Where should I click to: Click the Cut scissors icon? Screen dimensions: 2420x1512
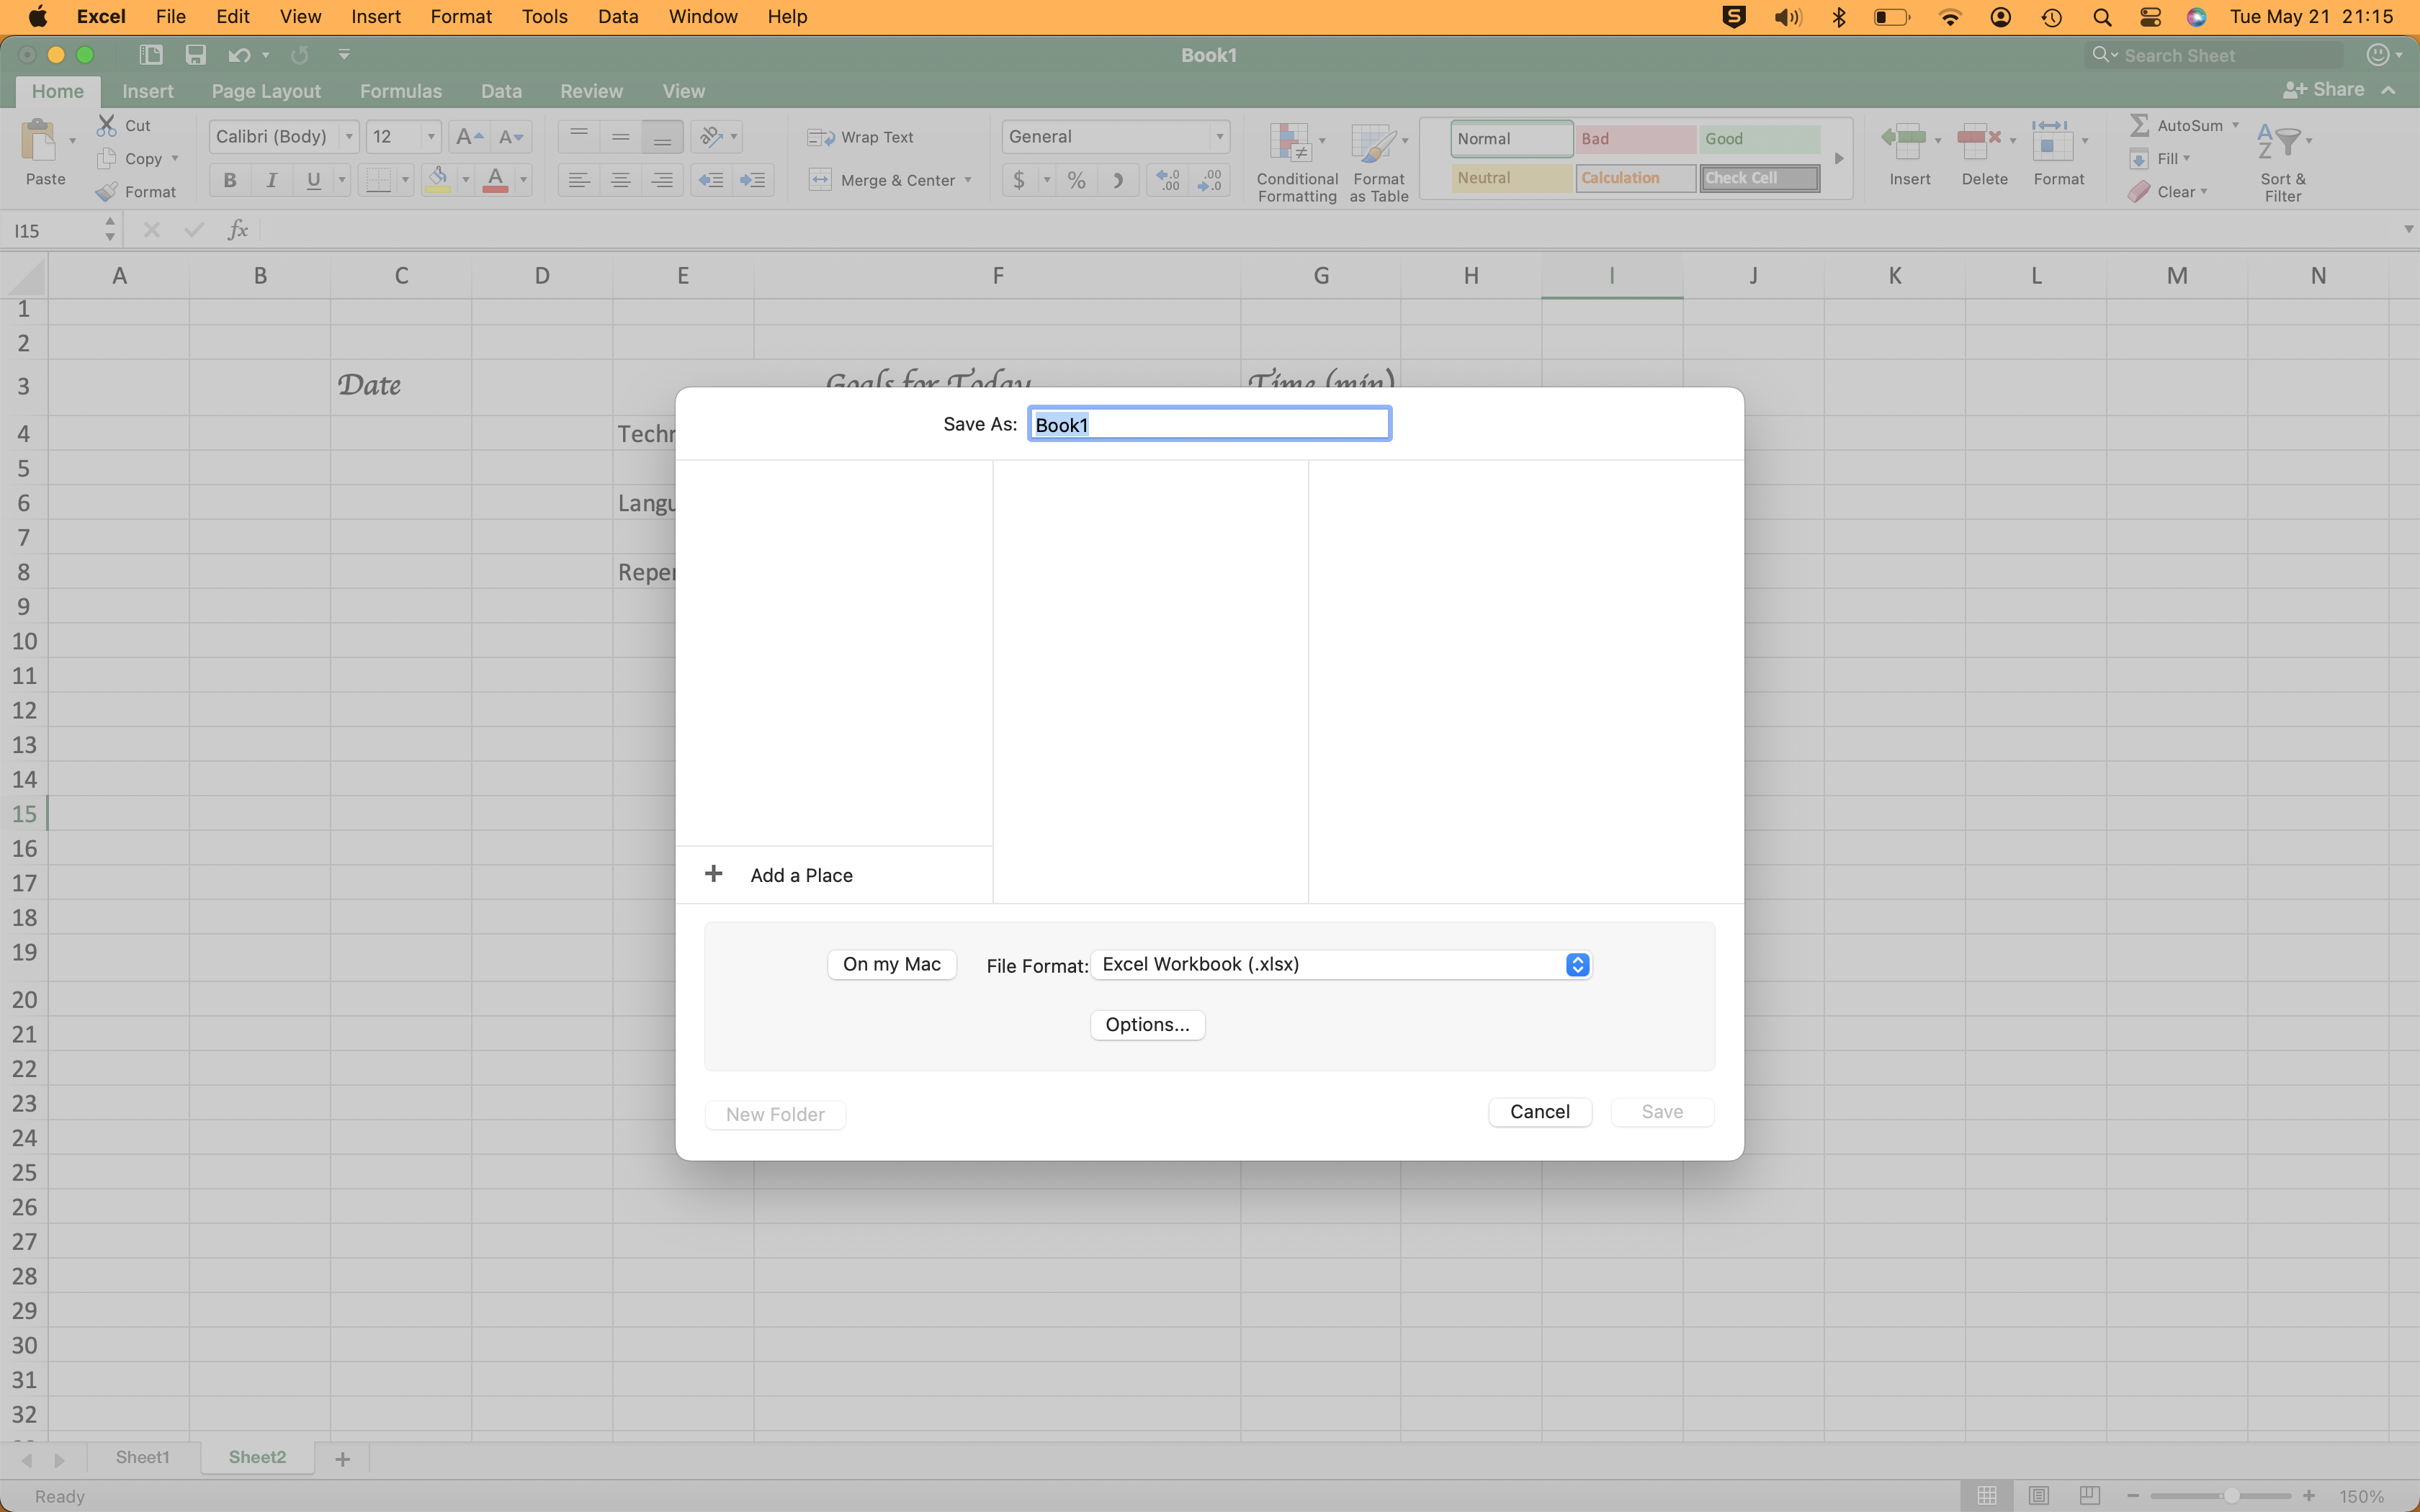click(107, 125)
